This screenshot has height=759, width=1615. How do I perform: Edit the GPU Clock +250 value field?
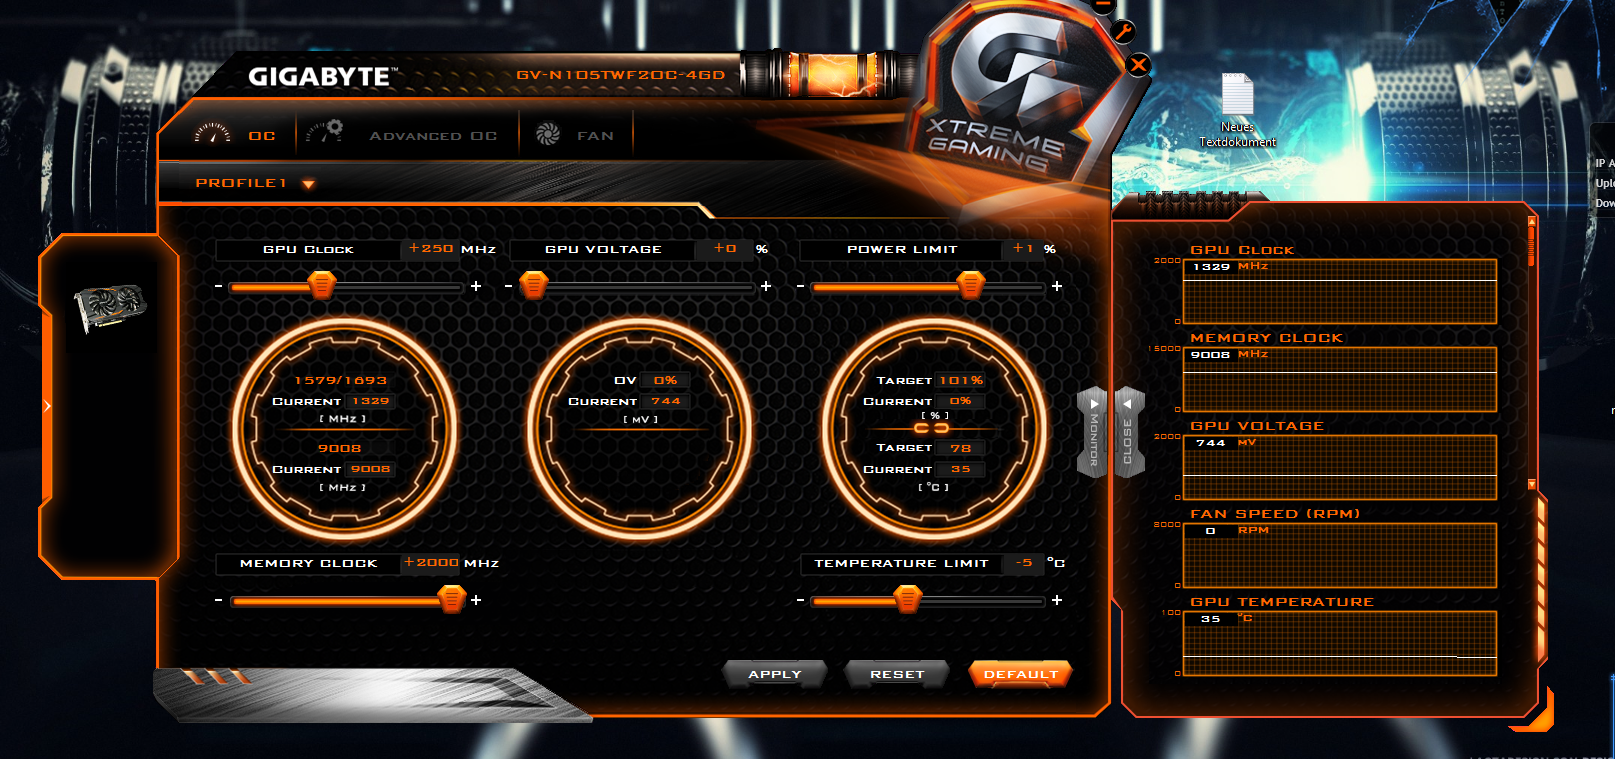431,249
